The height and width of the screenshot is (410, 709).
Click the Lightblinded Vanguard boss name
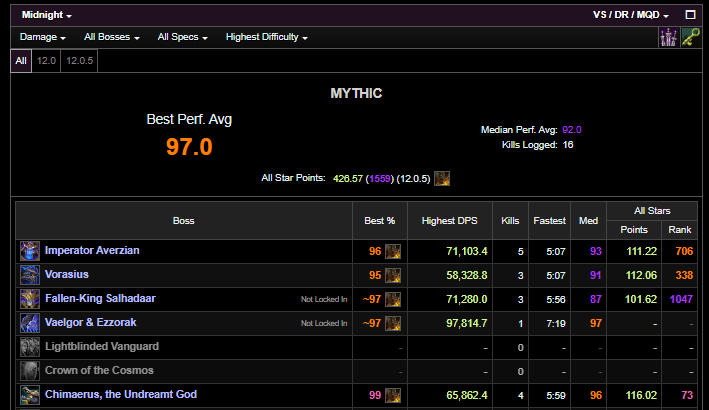click(102, 346)
